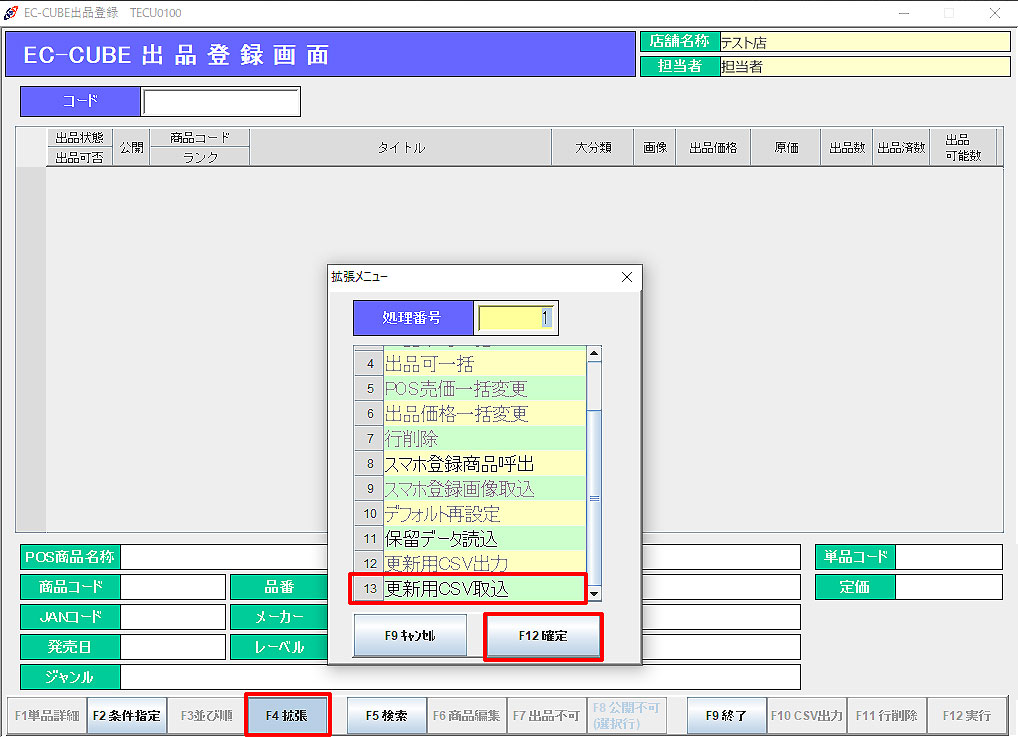Viewport: 1018px width, 737px height.
Task: Close the 拡張メニュー dialog with X
Action: pos(627,277)
